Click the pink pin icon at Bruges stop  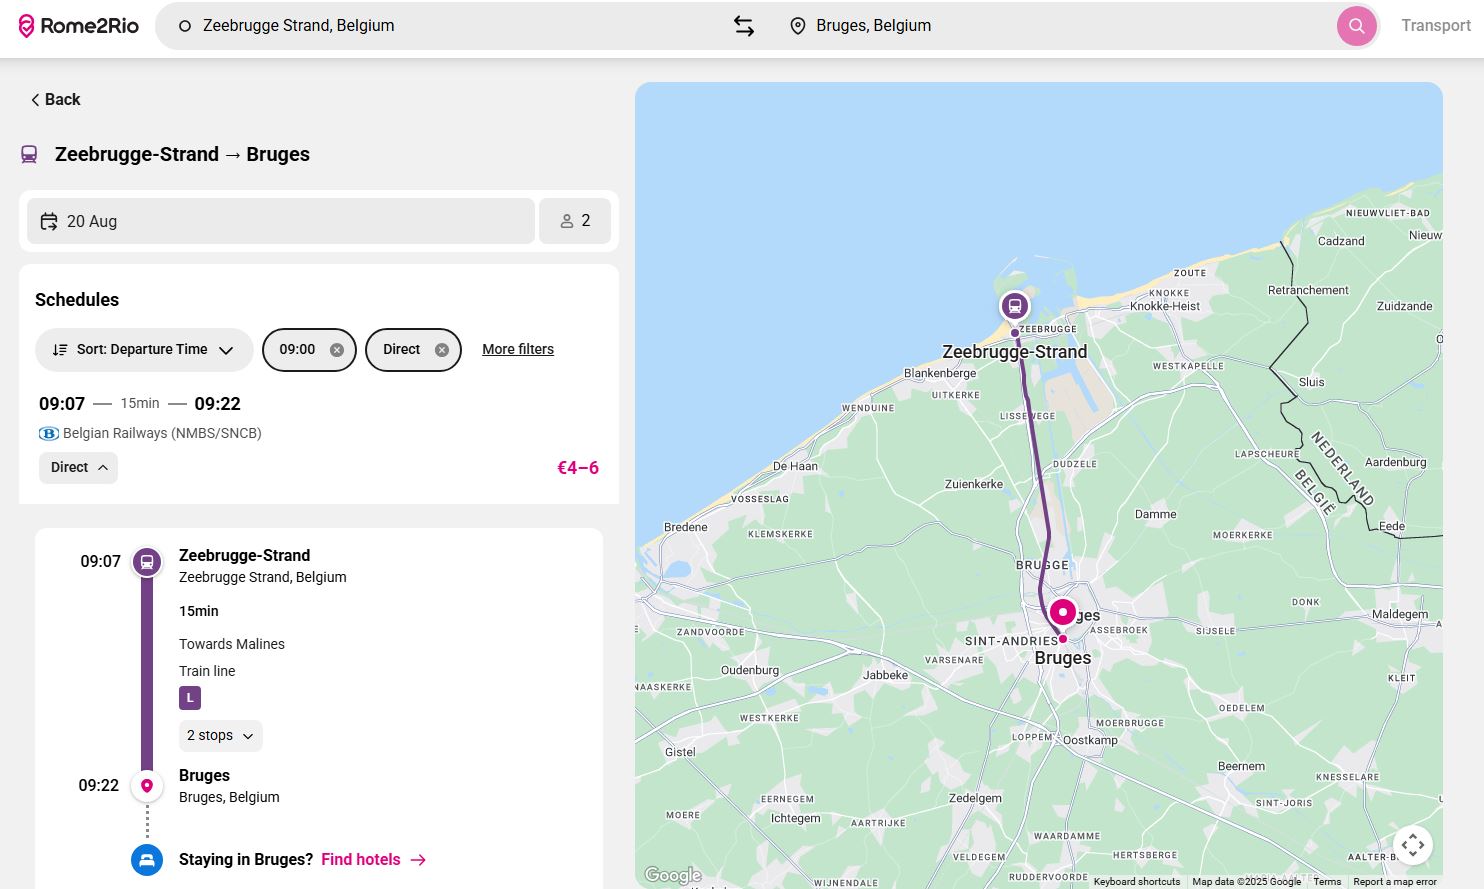pyautogui.click(x=147, y=785)
